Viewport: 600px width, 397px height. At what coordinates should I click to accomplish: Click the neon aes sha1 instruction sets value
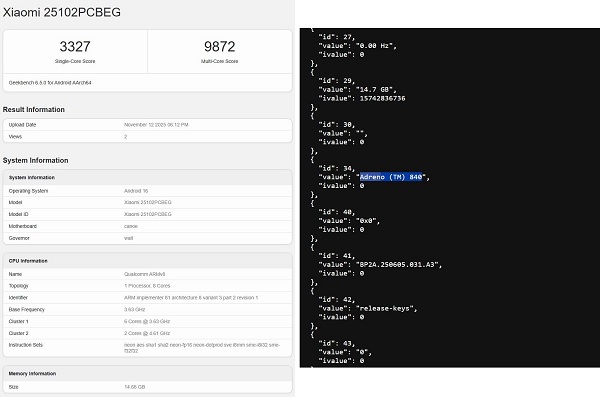(x=202, y=348)
